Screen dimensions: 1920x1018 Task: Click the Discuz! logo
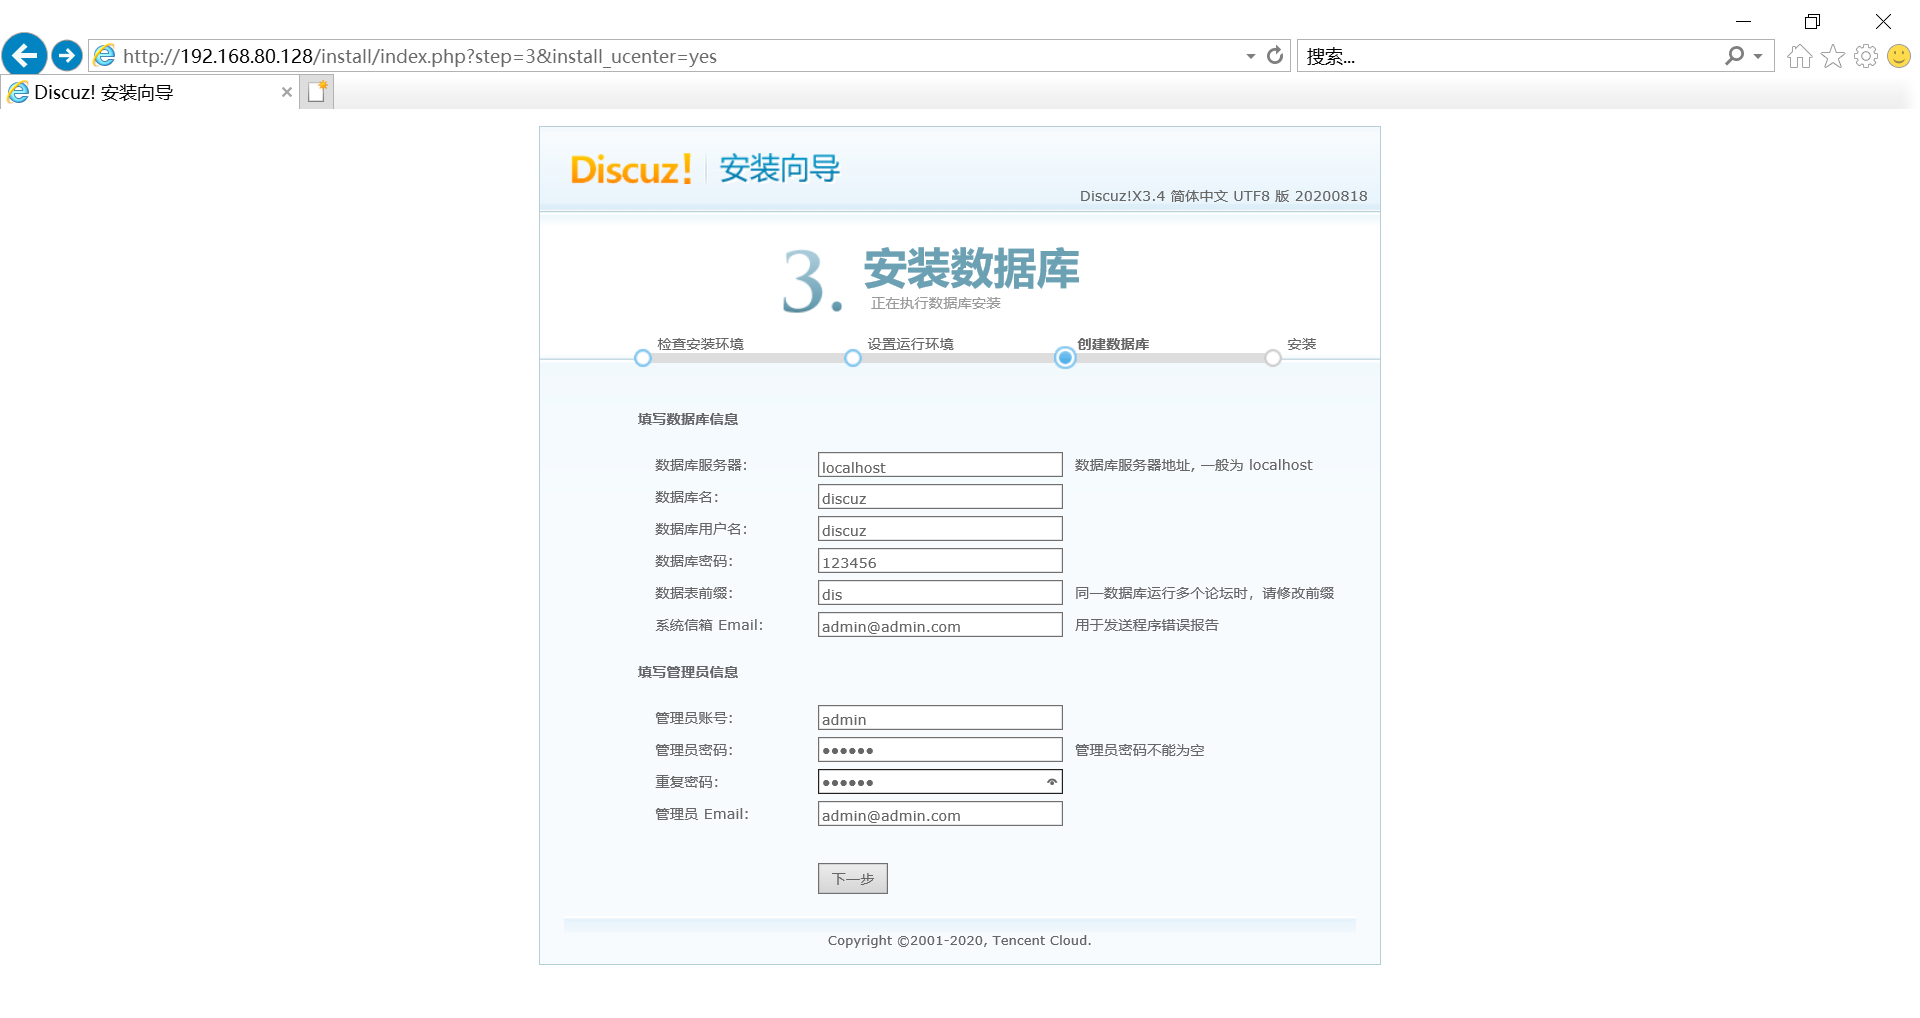pyautogui.click(x=631, y=169)
